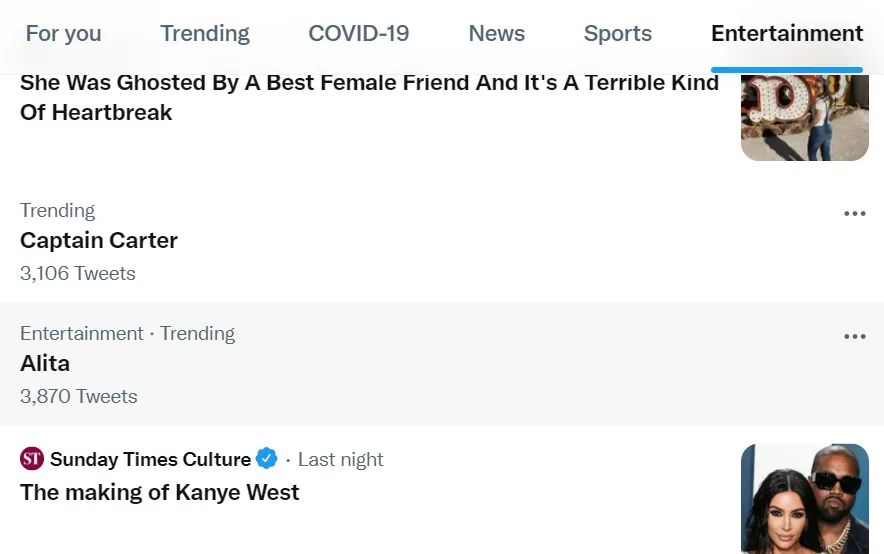This screenshot has width=884, height=554.
Task: Open The making of Kanye West story
Action: [x=160, y=492]
